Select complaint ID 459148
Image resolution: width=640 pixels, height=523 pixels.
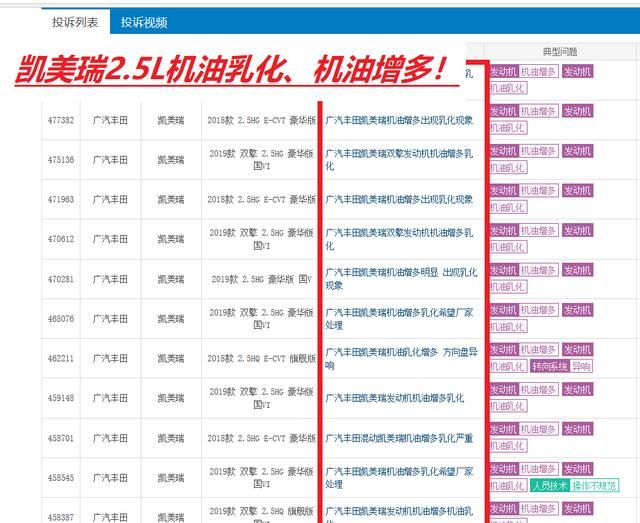(61, 398)
